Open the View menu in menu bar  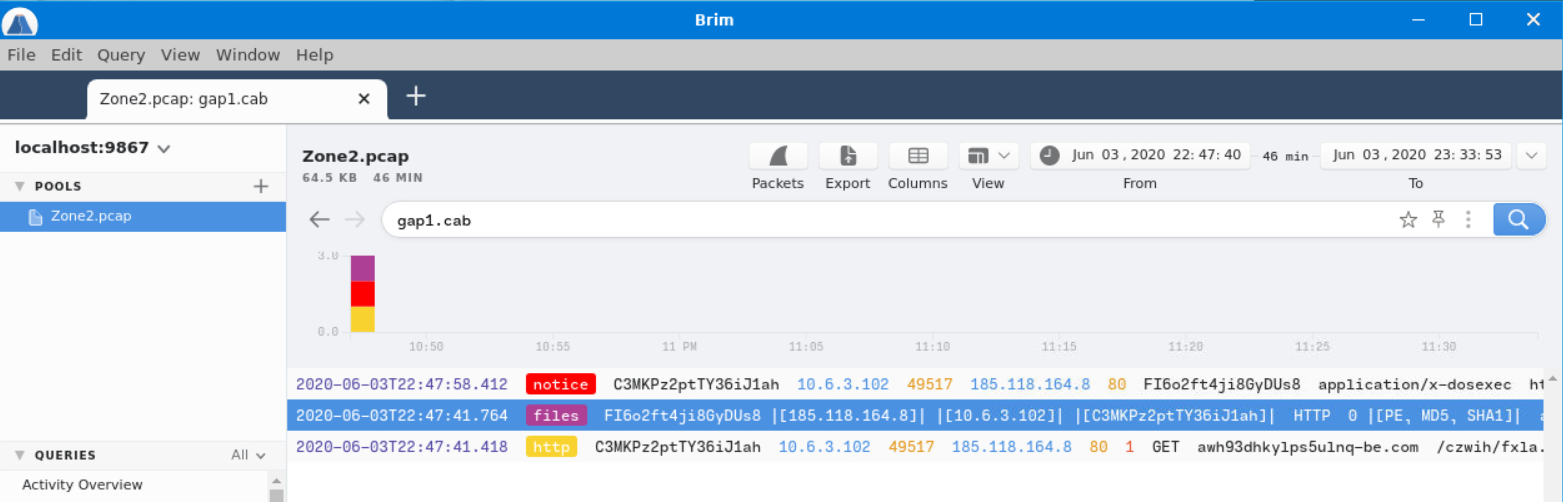[180, 55]
